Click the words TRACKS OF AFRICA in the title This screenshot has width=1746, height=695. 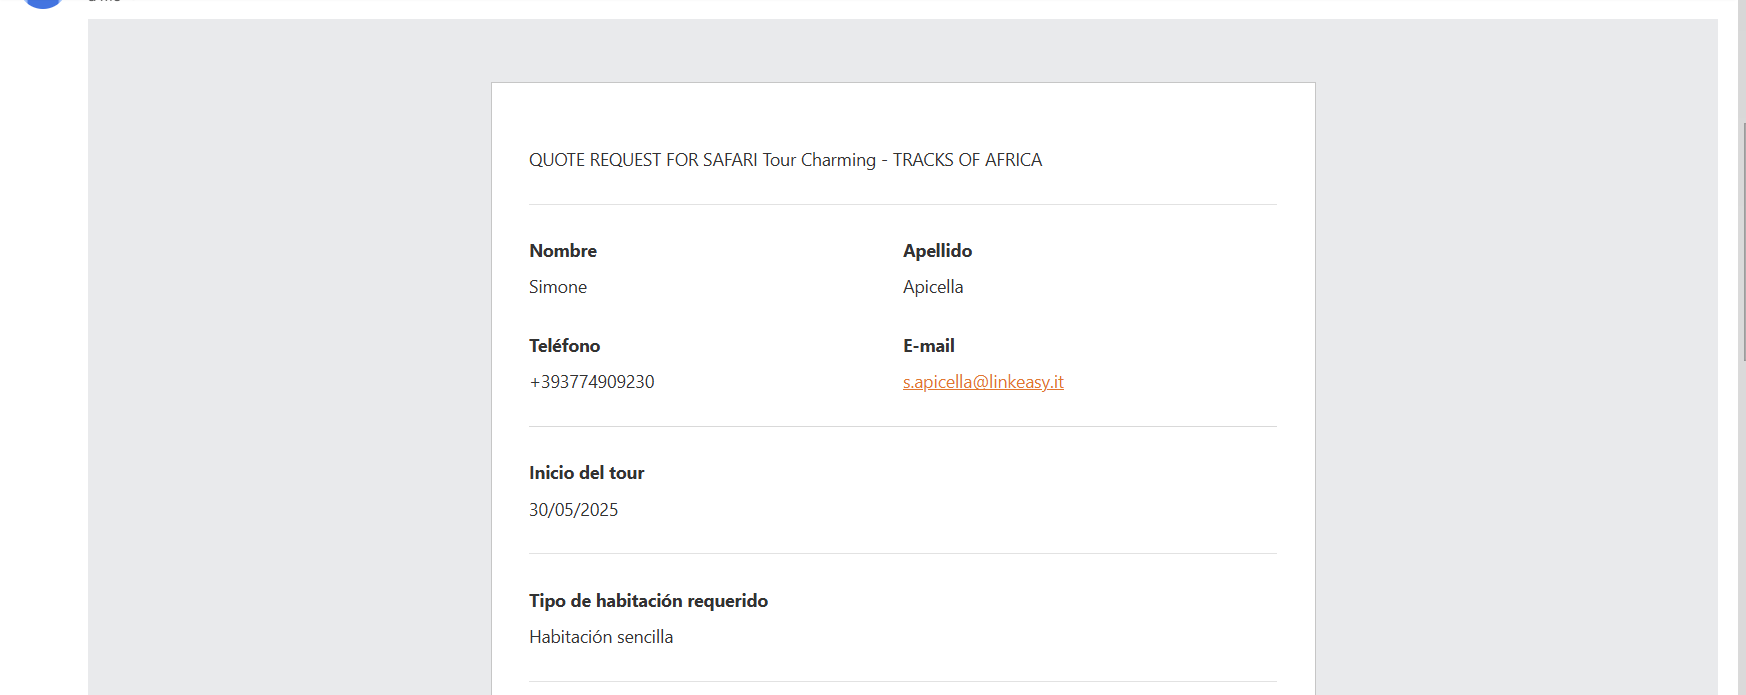pyautogui.click(x=967, y=160)
